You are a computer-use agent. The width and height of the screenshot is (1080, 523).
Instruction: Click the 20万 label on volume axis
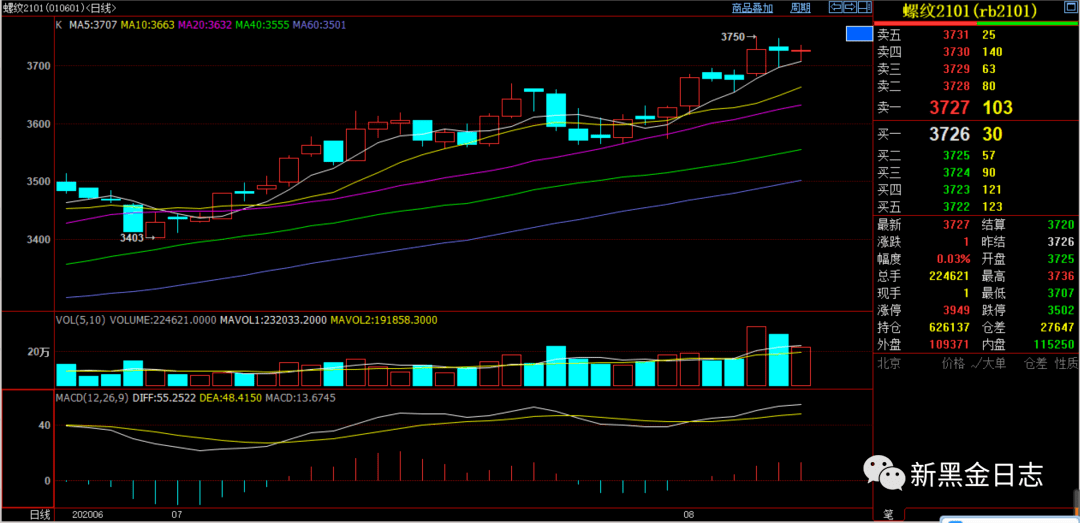38,352
